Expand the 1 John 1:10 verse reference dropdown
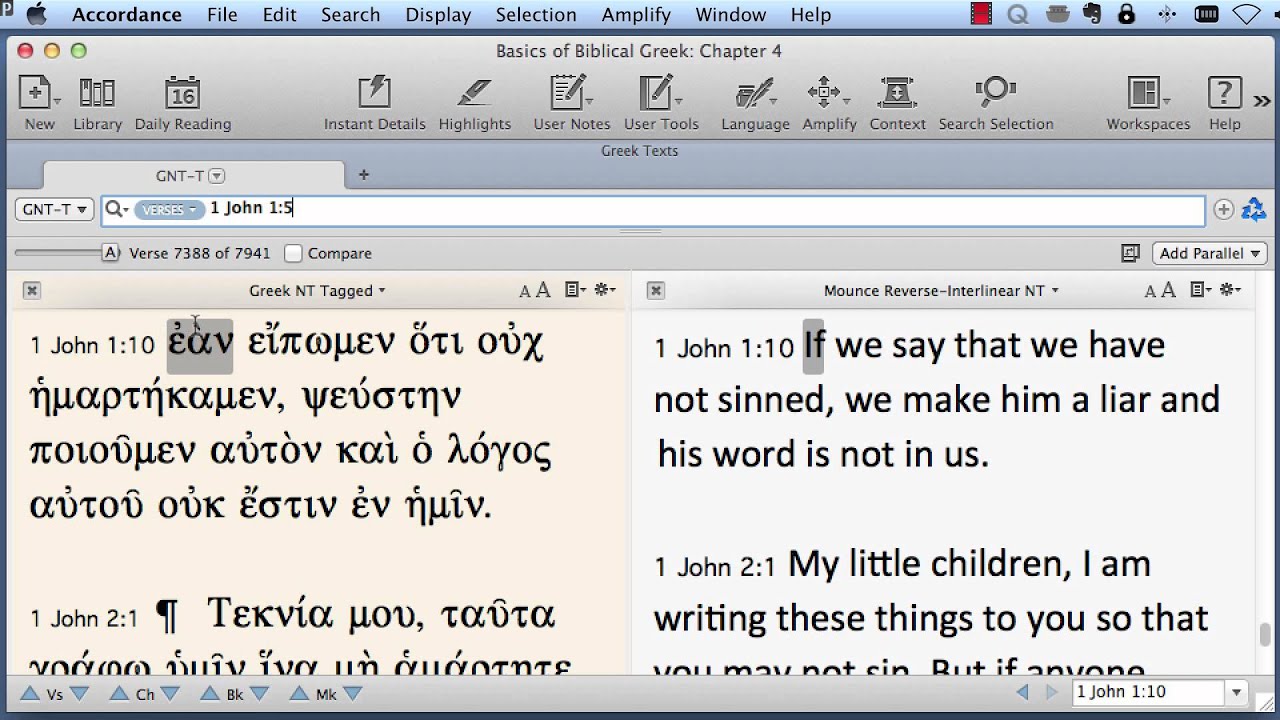The height and width of the screenshot is (720, 1280). [x=1236, y=692]
